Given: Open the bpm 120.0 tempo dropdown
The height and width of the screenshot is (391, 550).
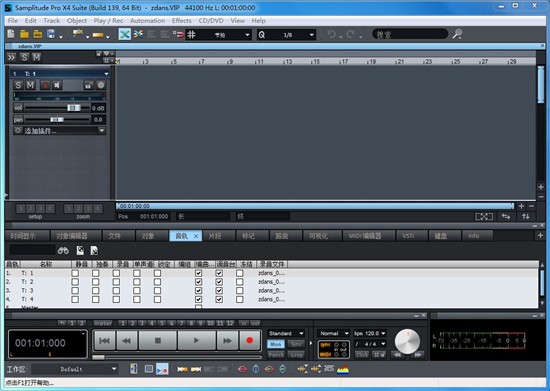Looking at the screenshot, I should point(383,333).
